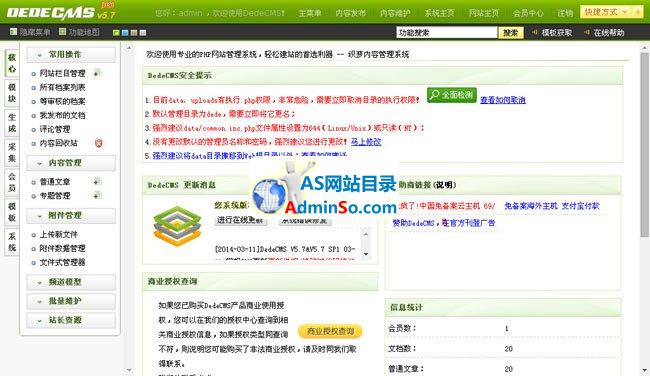This screenshot has width=650, height=376.
Task: Switch to the 生成 vertical tab
Action: tap(12, 123)
